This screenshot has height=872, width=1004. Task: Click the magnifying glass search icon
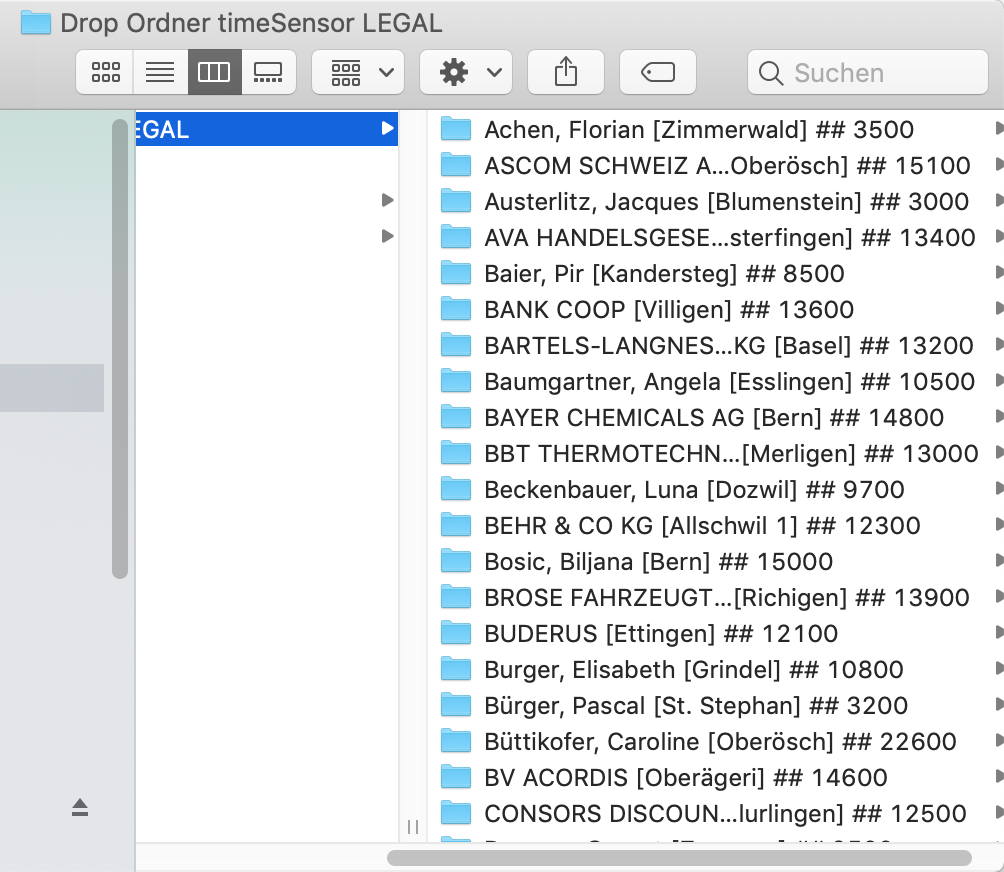click(x=771, y=73)
